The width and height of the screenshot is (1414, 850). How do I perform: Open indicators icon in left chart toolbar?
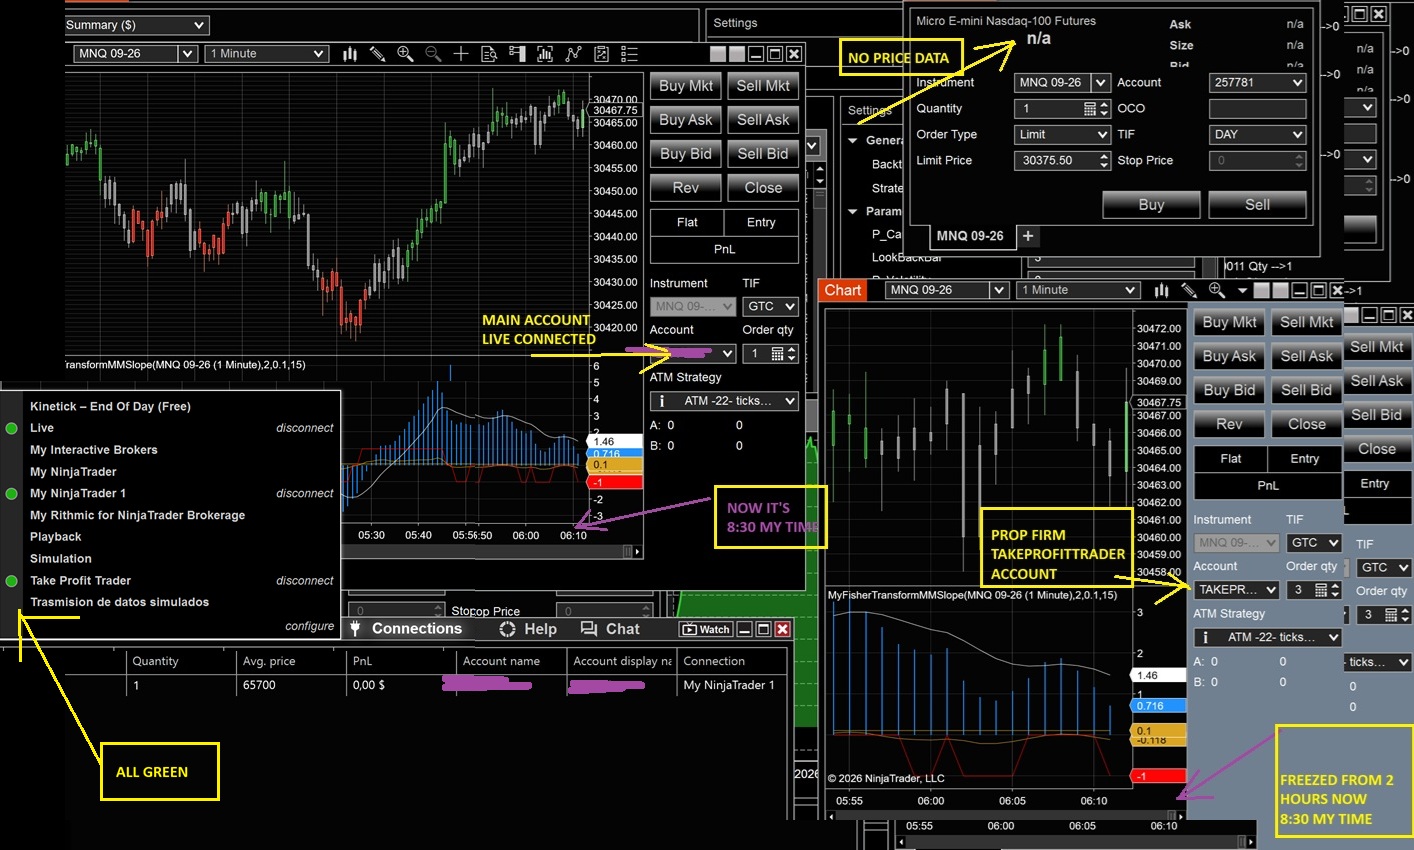coord(545,54)
